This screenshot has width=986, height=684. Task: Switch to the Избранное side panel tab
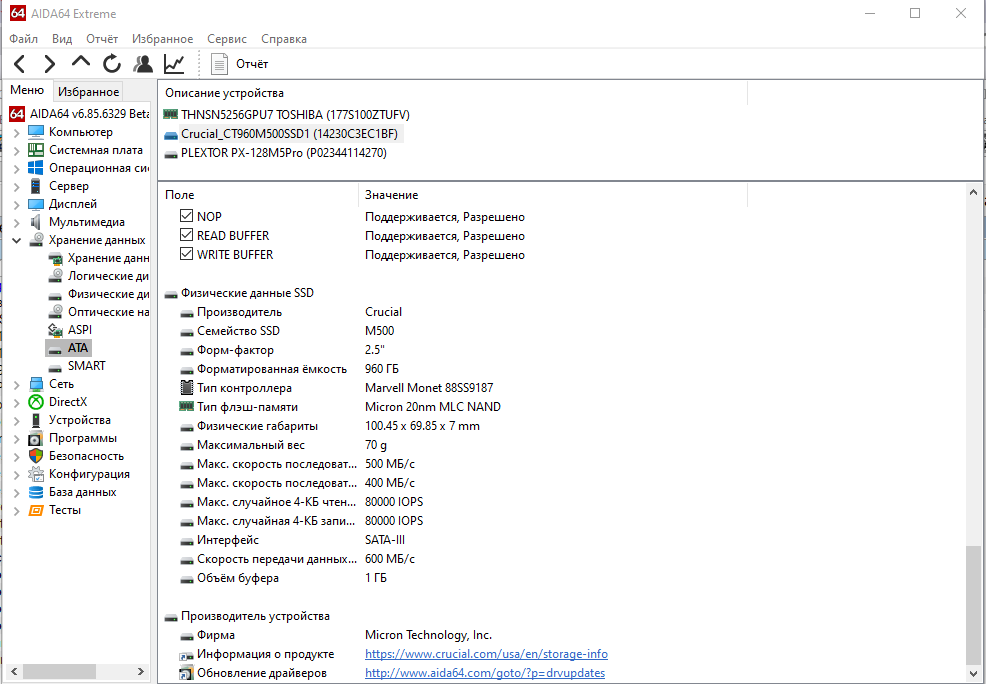coord(88,92)
